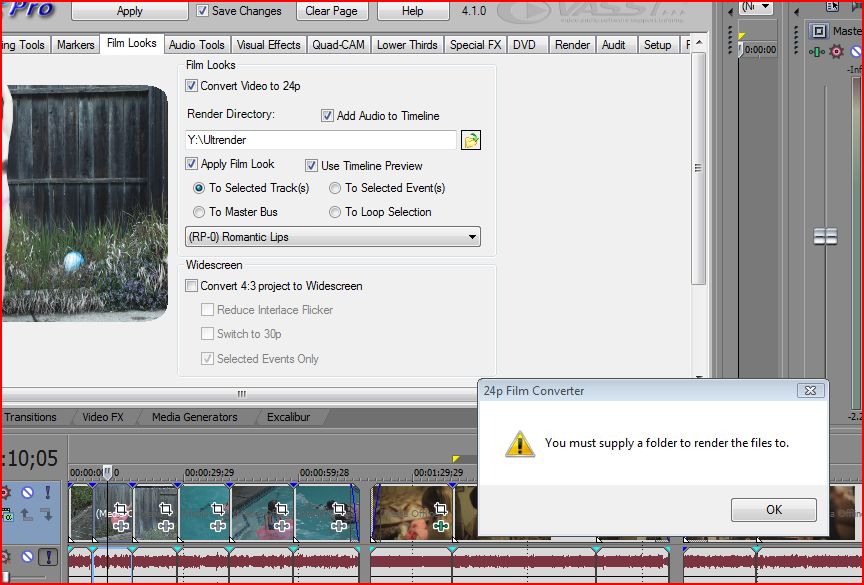Viewport: 864px width, 585px height.
Task: Show the Excalibur tab
Action: pos(289,417)
